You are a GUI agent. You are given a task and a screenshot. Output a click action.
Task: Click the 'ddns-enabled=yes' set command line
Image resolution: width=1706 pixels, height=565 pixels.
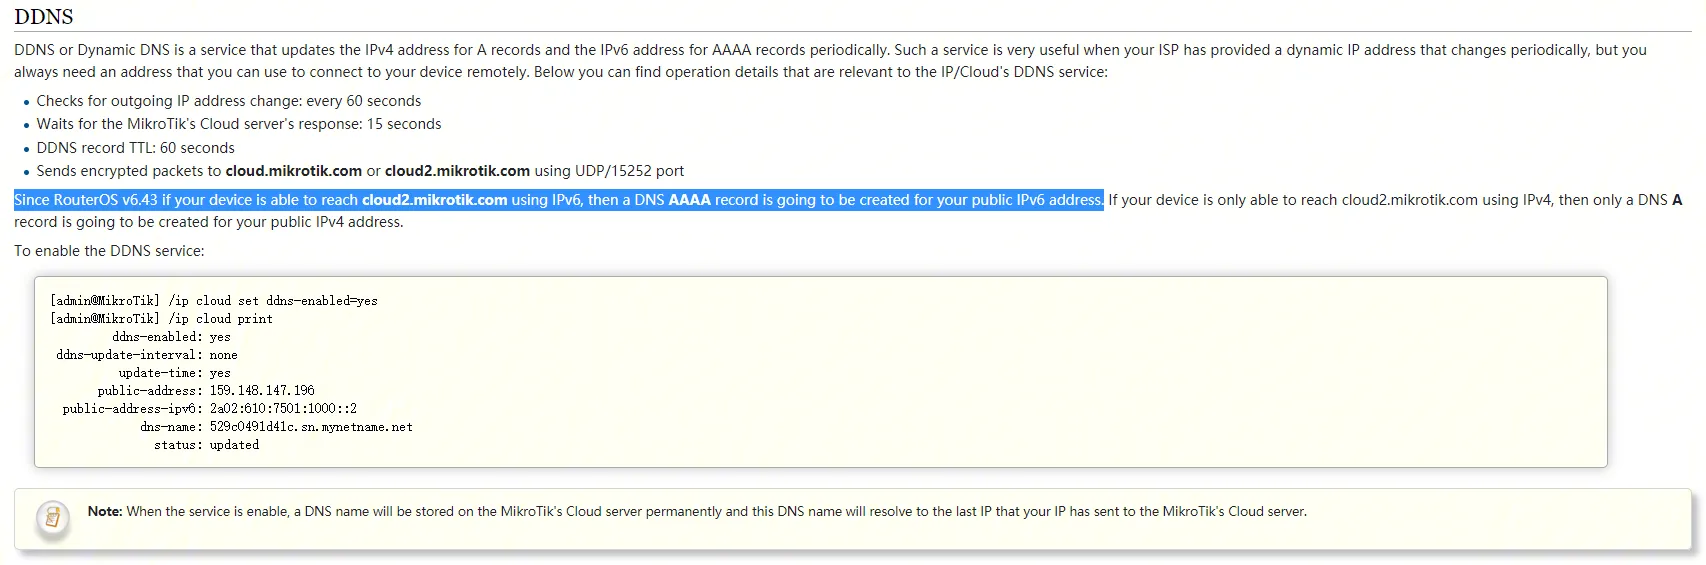click(214, 301)
